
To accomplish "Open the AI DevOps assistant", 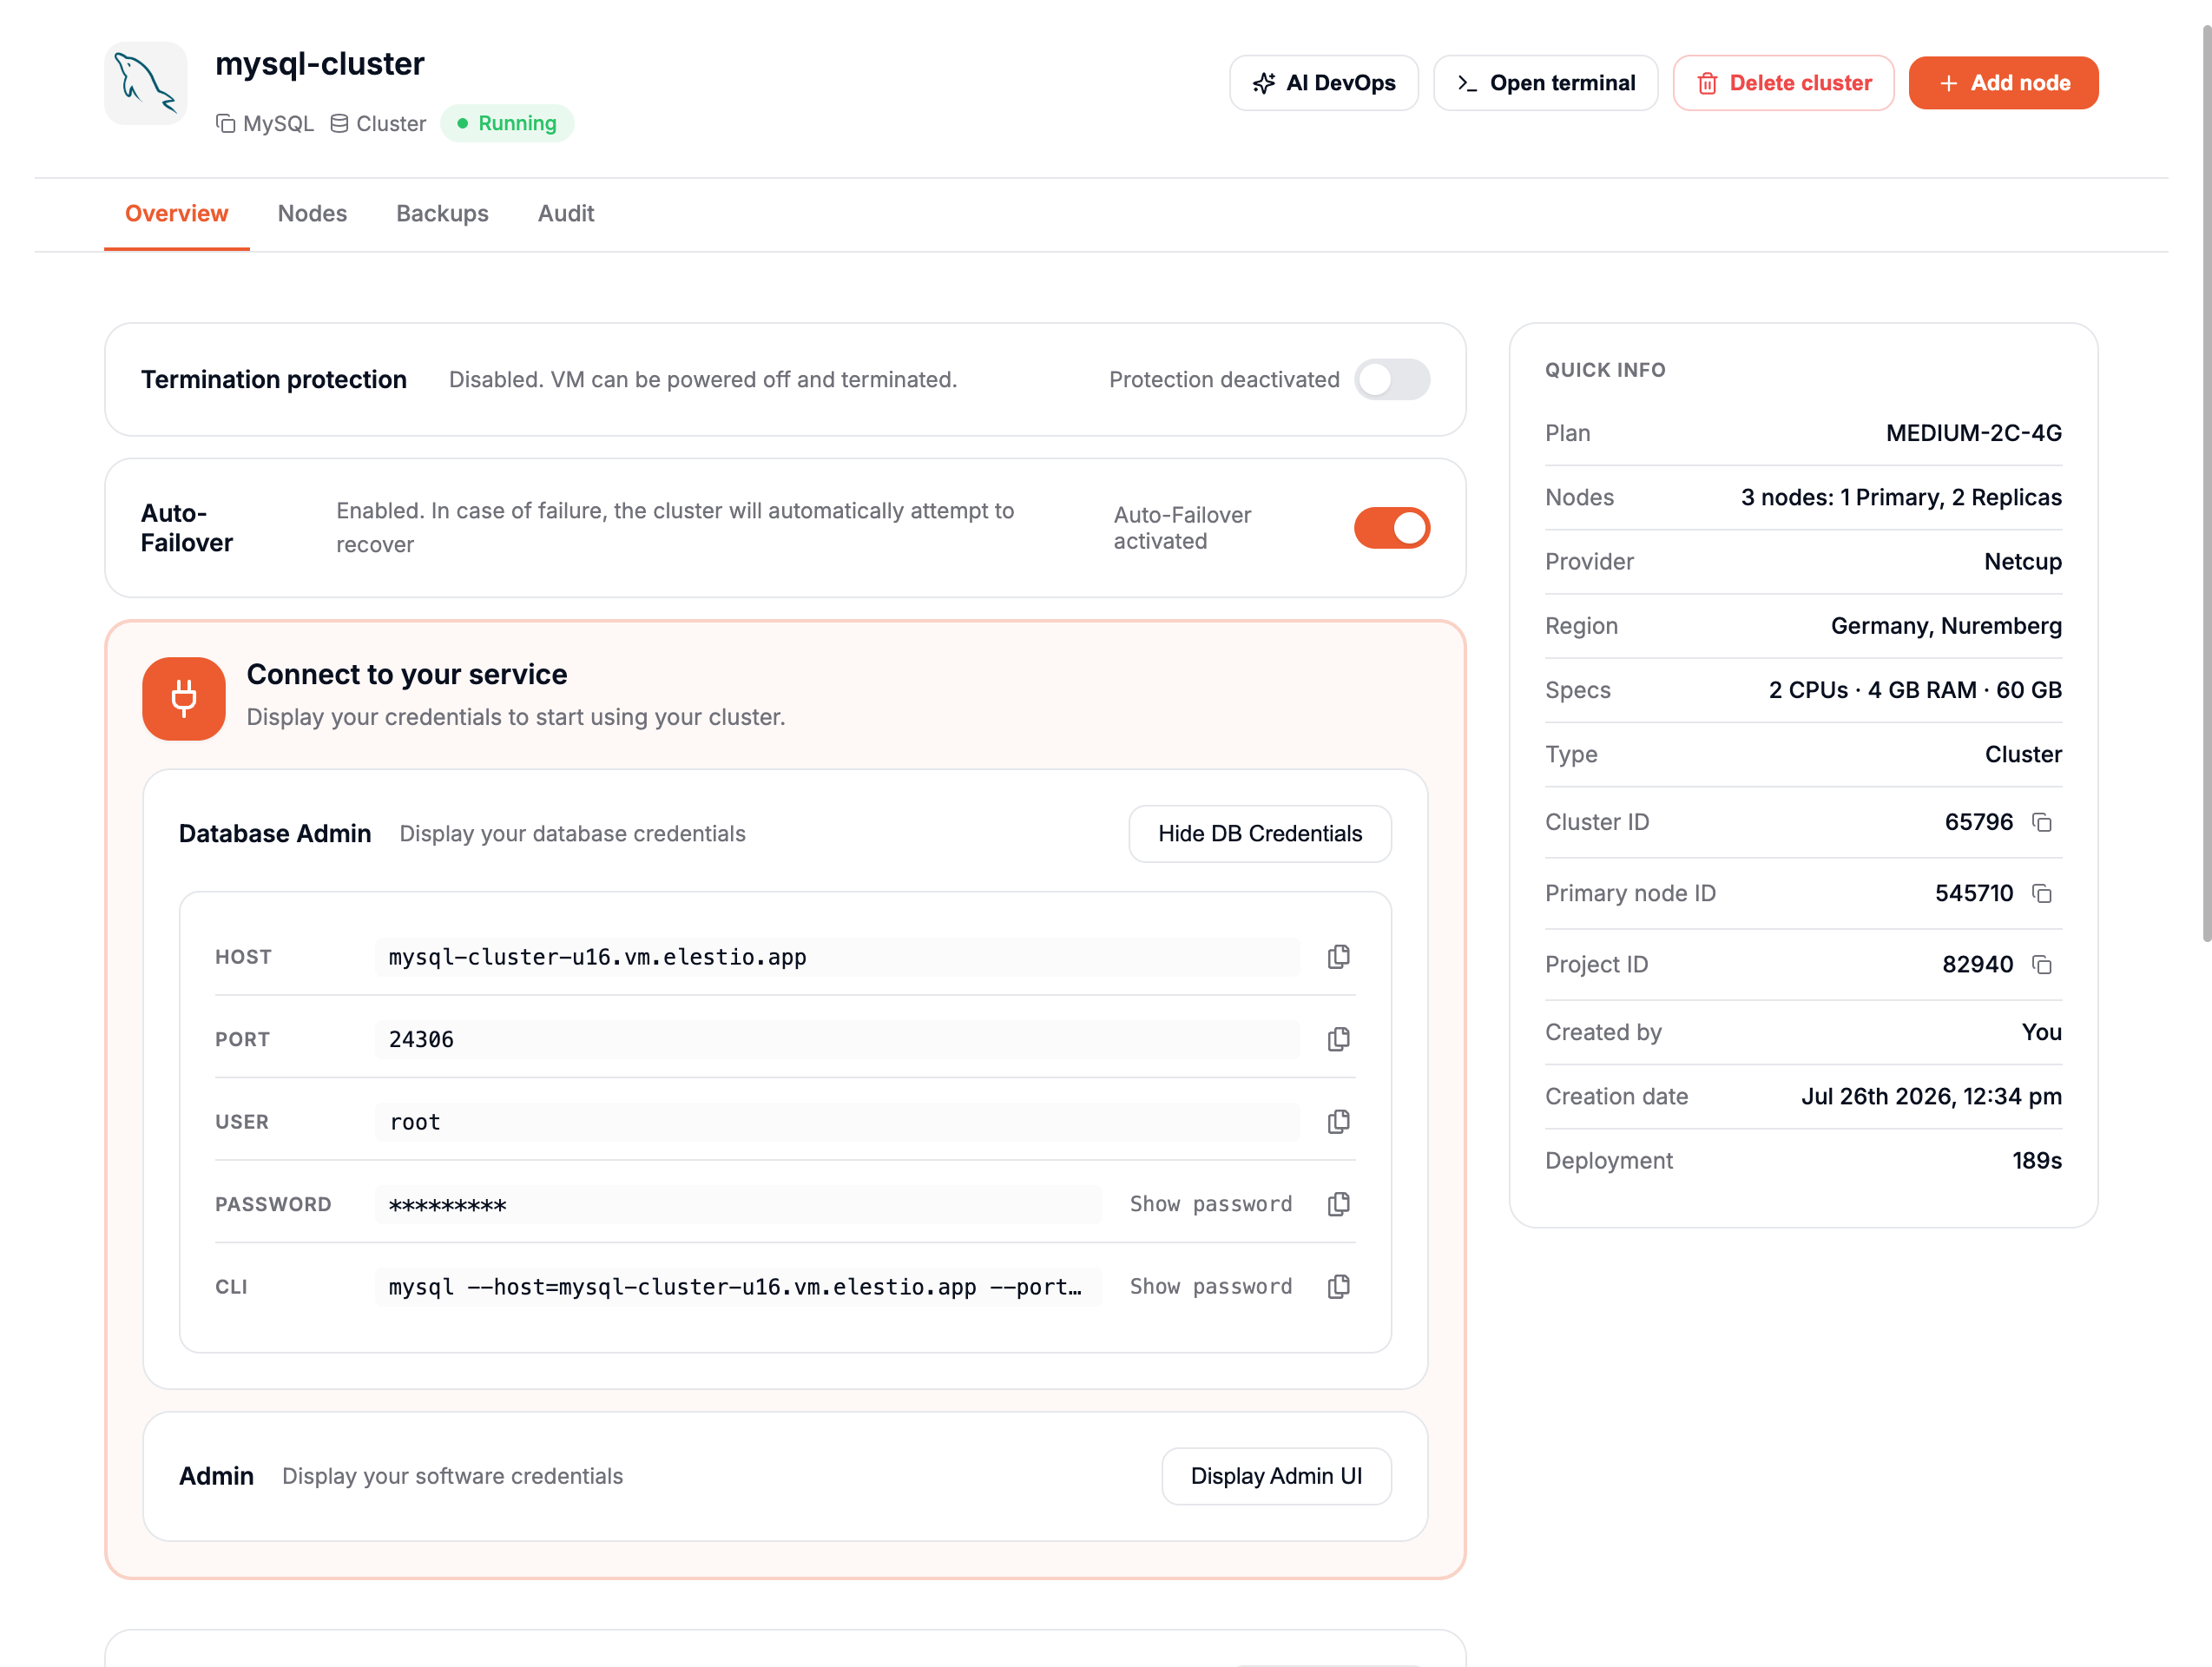I will coord(1324,83).
